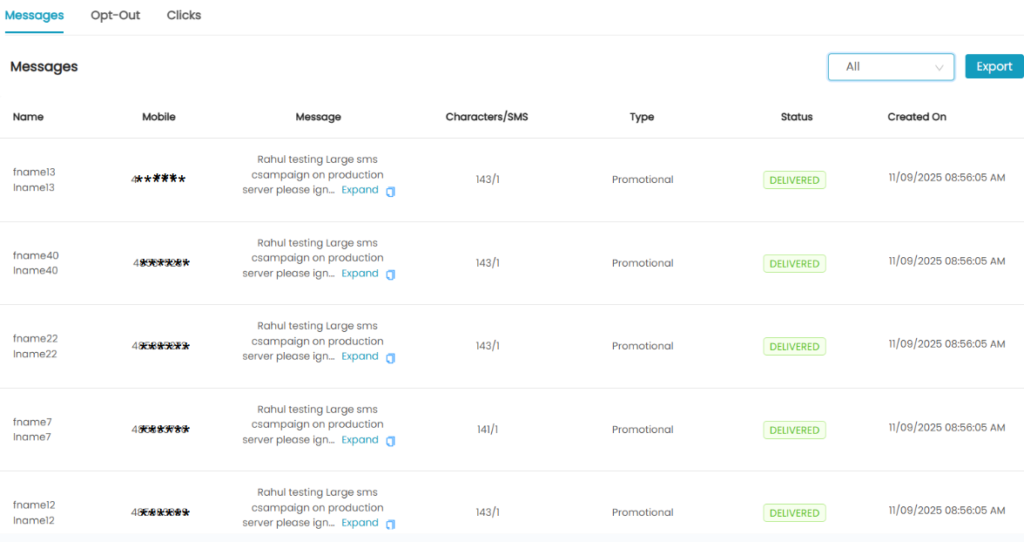
Task: Expand message text for fname13
Action: tap(360, 190)
